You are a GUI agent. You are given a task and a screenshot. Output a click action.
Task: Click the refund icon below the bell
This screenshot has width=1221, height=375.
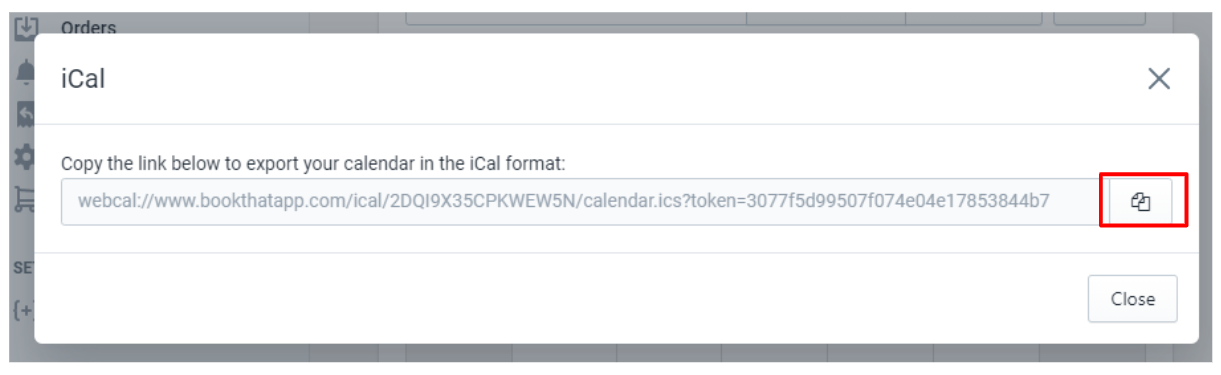click(x=25, y=114)
